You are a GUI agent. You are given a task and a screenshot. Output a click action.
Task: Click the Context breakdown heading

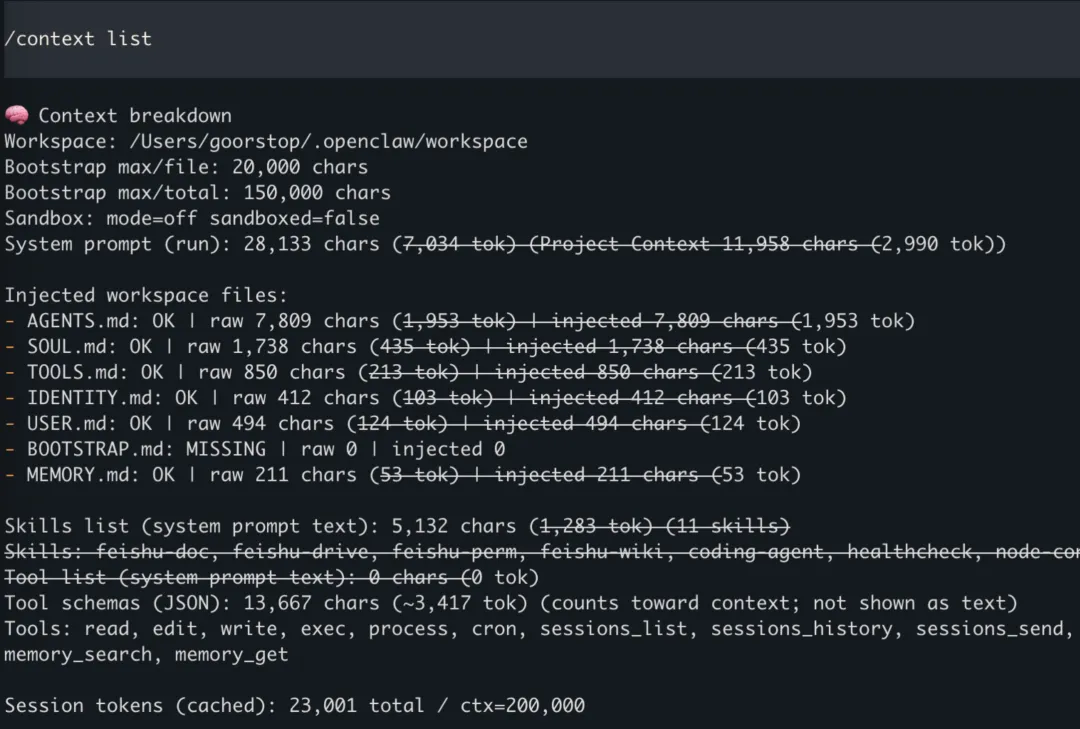(135, 116)
